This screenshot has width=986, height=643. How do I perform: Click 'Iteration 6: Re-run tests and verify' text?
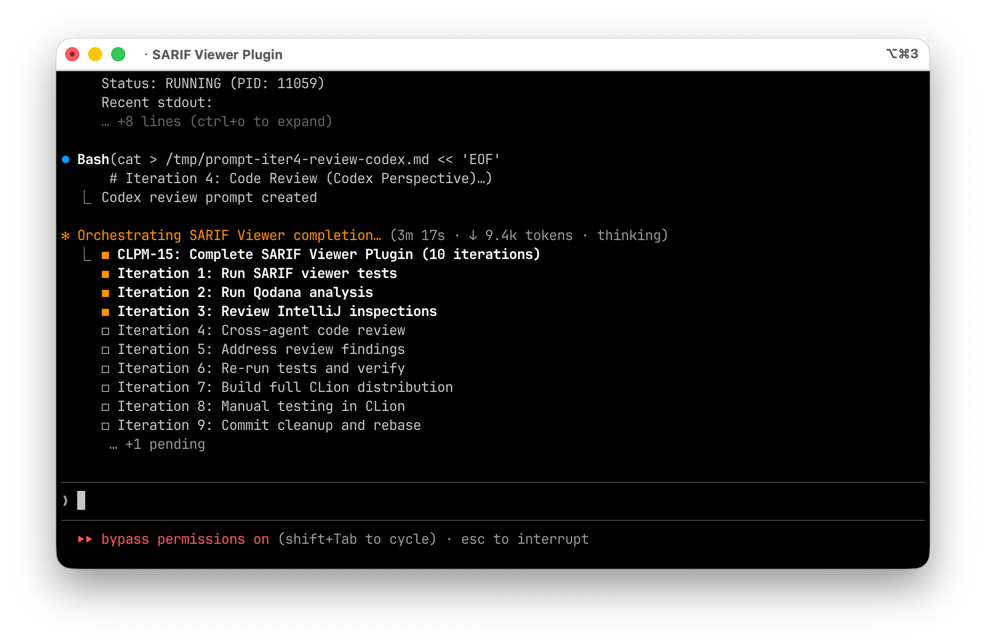[x=262, y=368]
